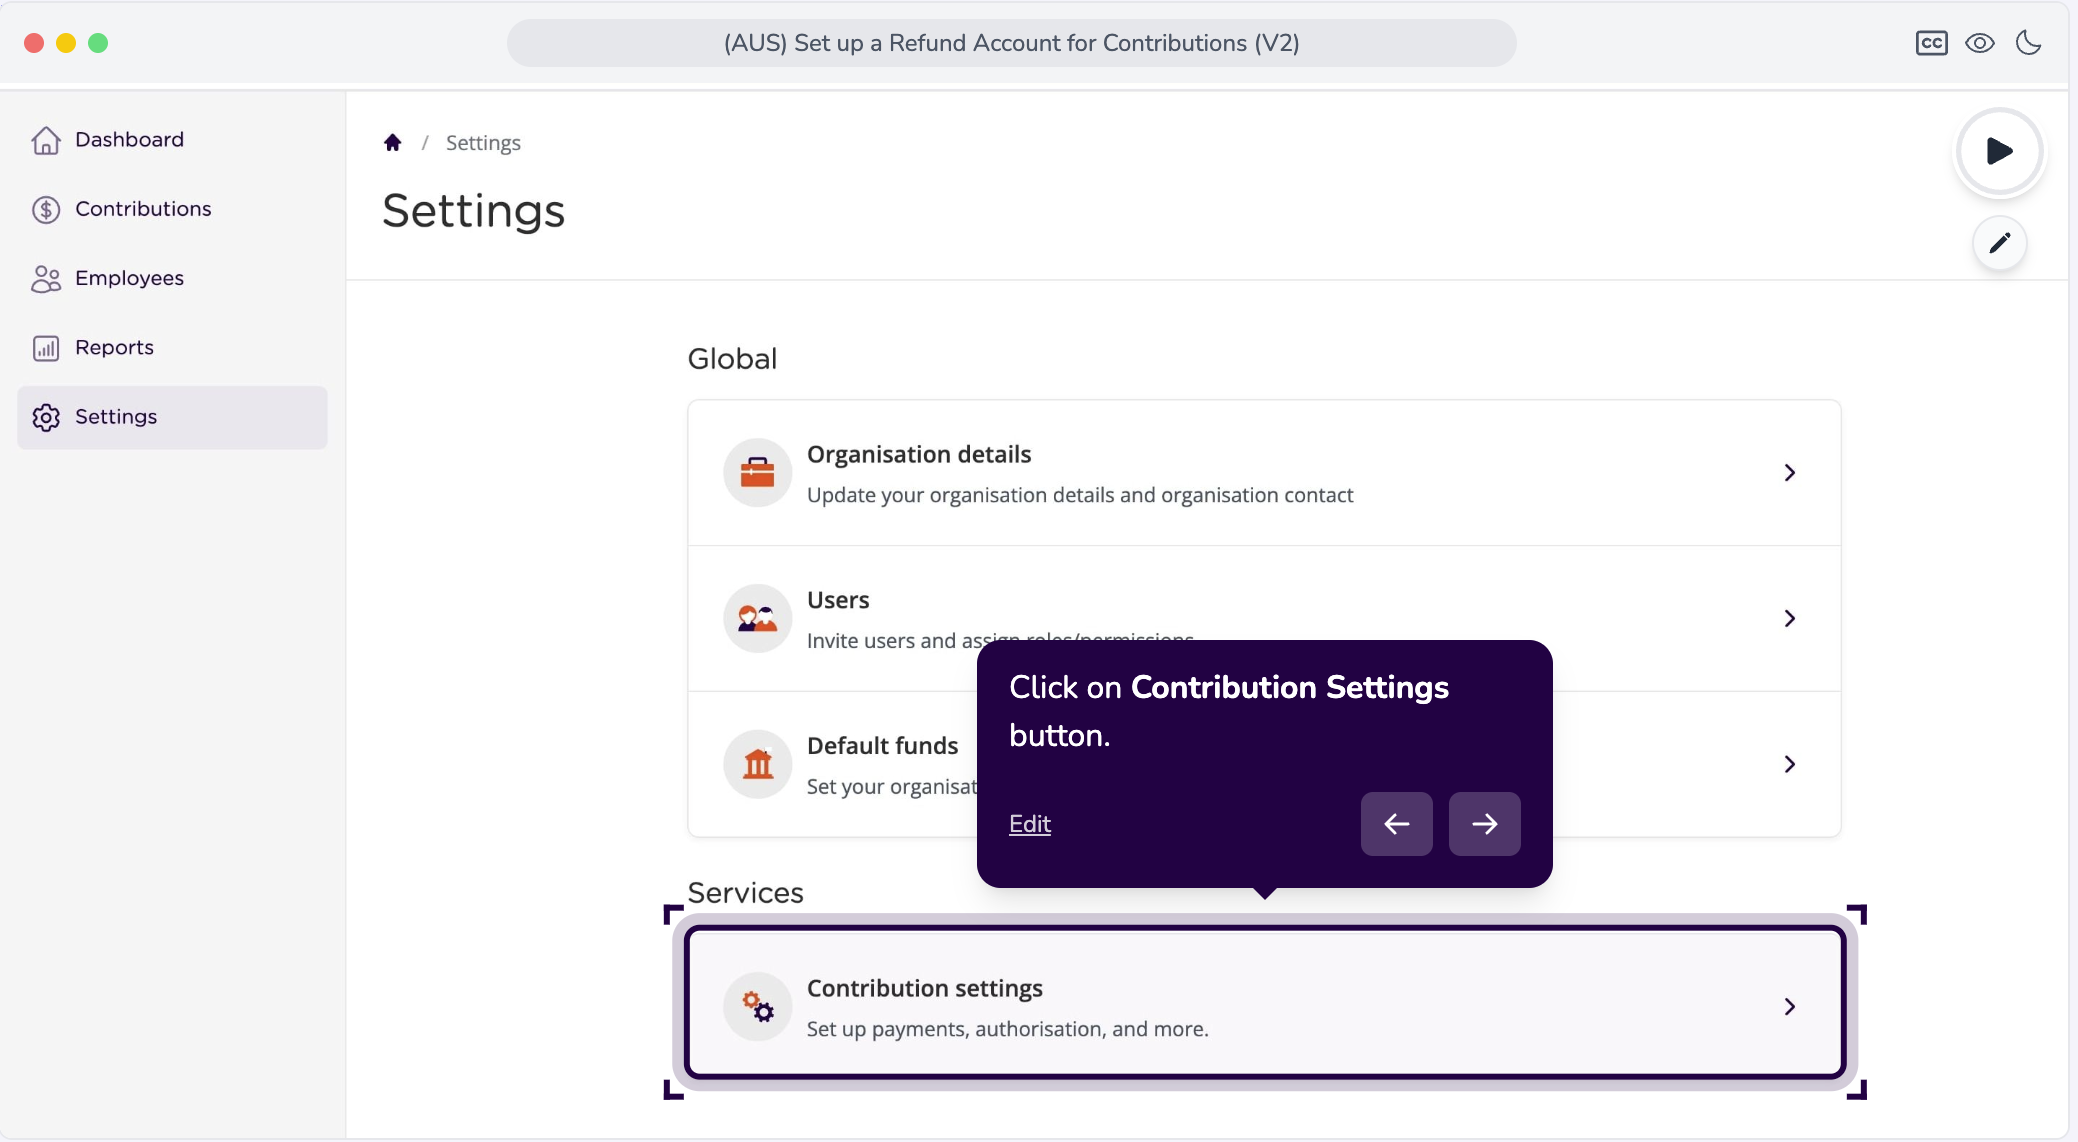
Task: Click the Edit link in tooltip
Action: click(1029, 824)
